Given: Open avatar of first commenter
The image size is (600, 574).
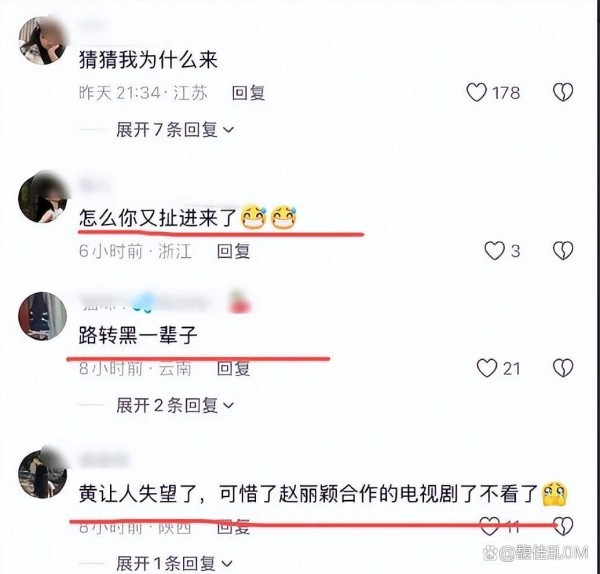Looking at the screenshot, I should (x=42, y=41).
